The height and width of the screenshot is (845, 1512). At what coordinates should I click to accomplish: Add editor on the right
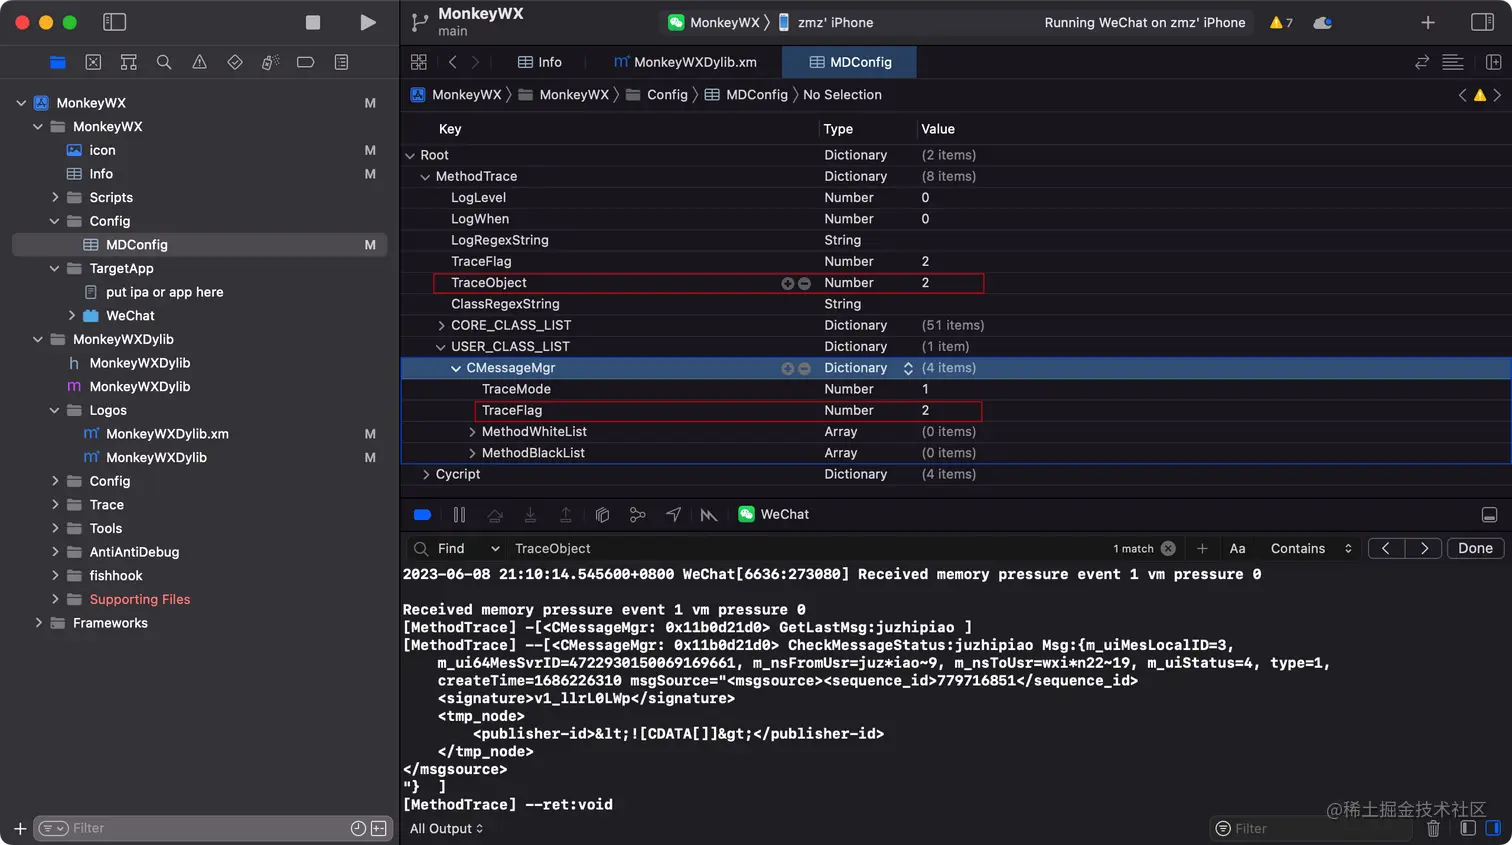[x=1493, y=62]
